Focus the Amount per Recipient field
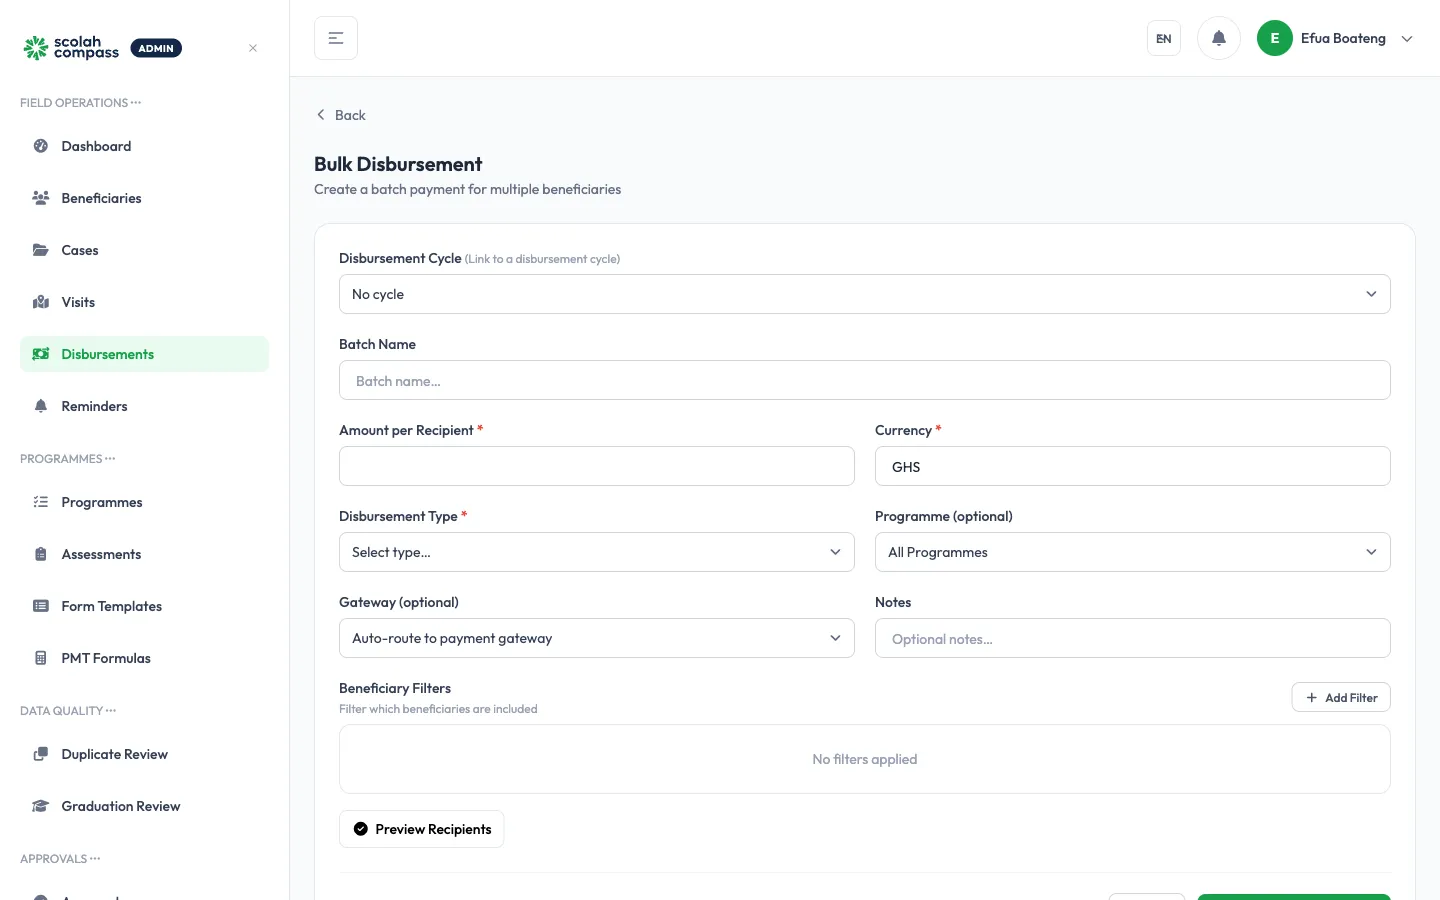The width and height of the screenshot is (1440, 900). coord(597,466)
